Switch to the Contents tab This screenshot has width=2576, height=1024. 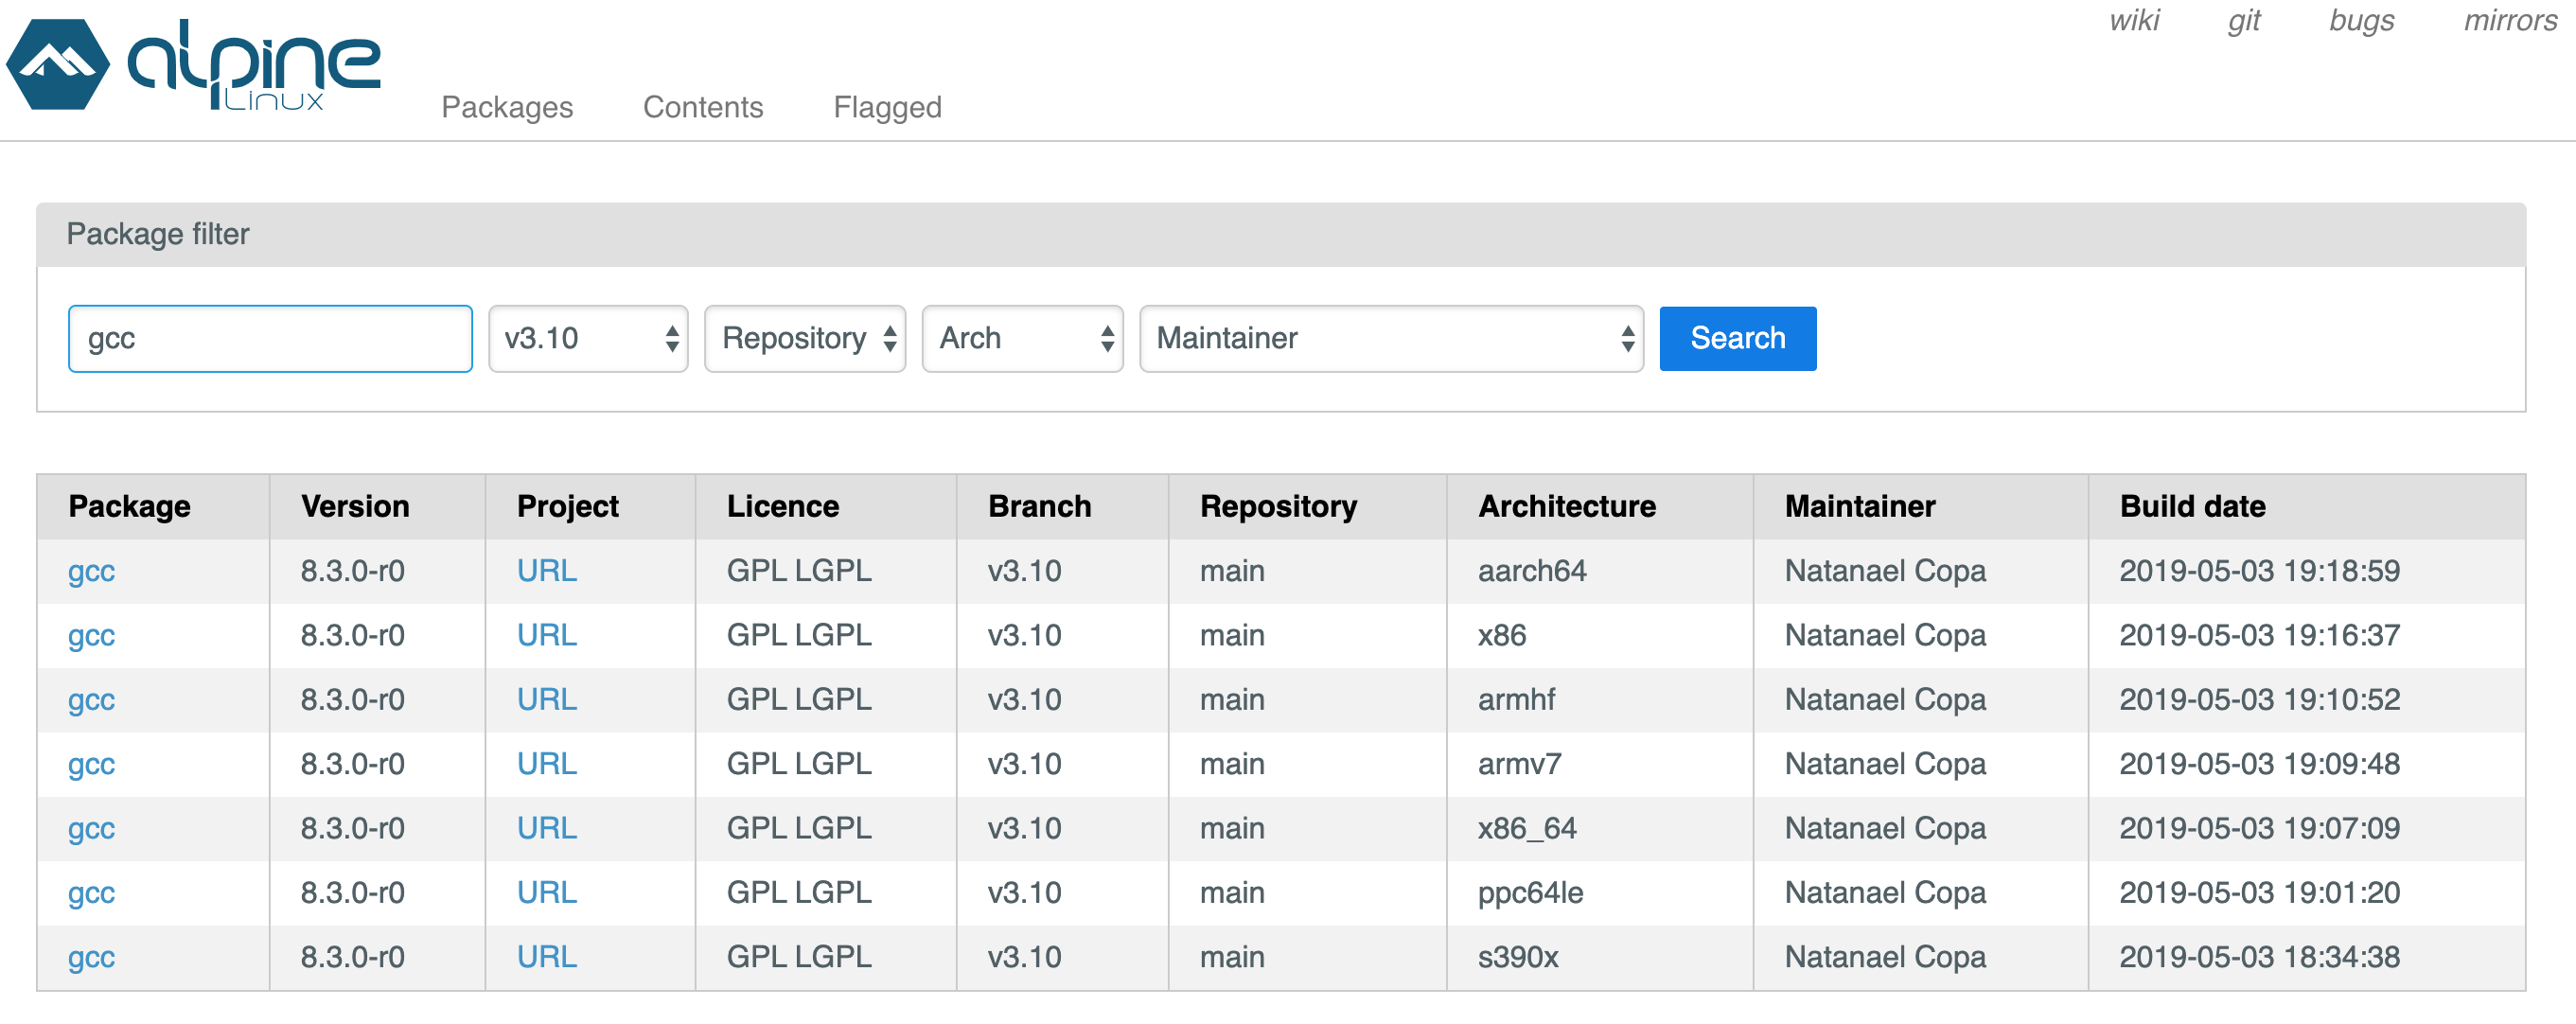pyautogui.click(x=702, y=107)
